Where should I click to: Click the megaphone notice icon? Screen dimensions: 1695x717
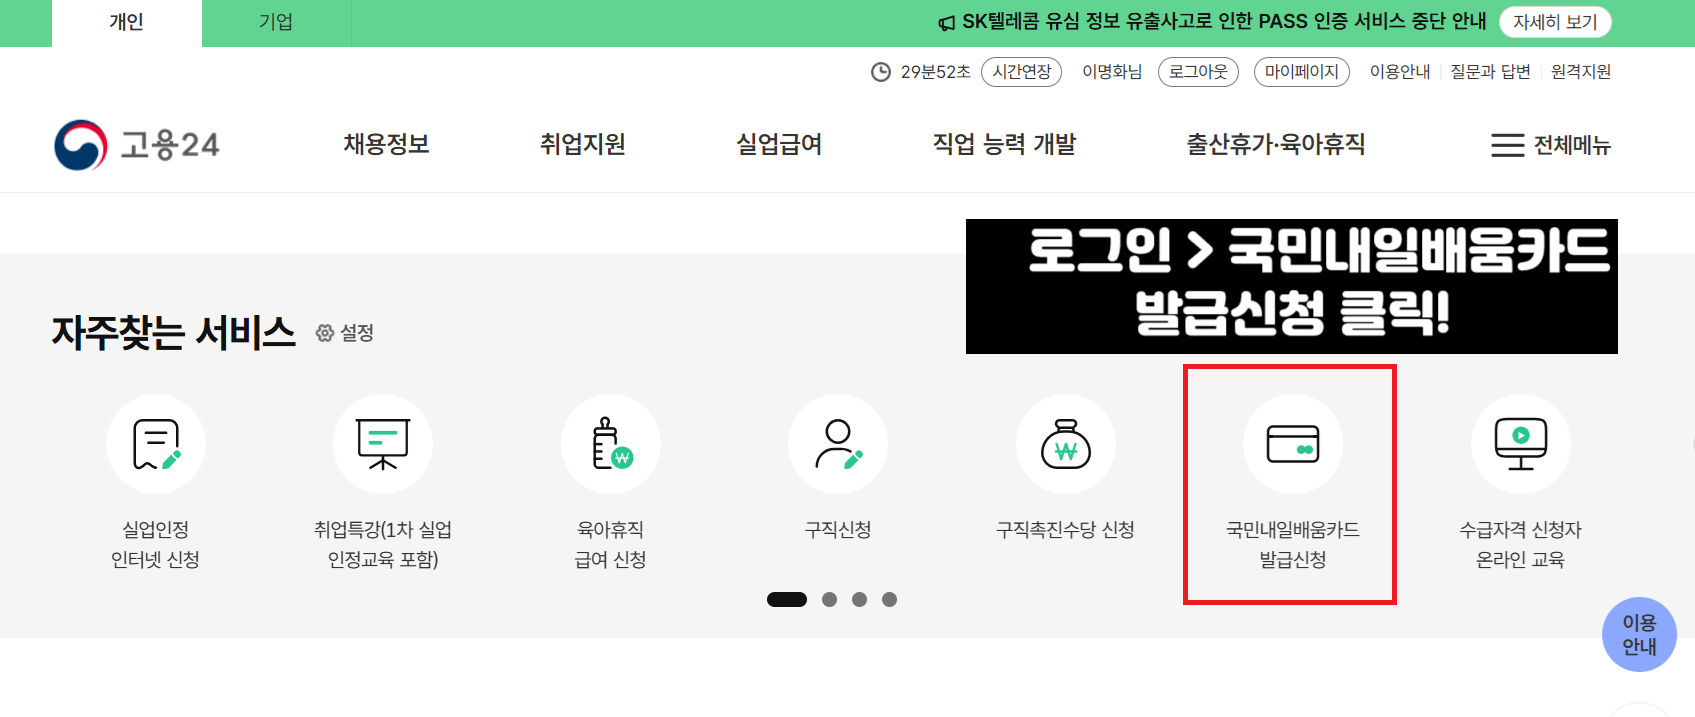click(x=946, y=23)
